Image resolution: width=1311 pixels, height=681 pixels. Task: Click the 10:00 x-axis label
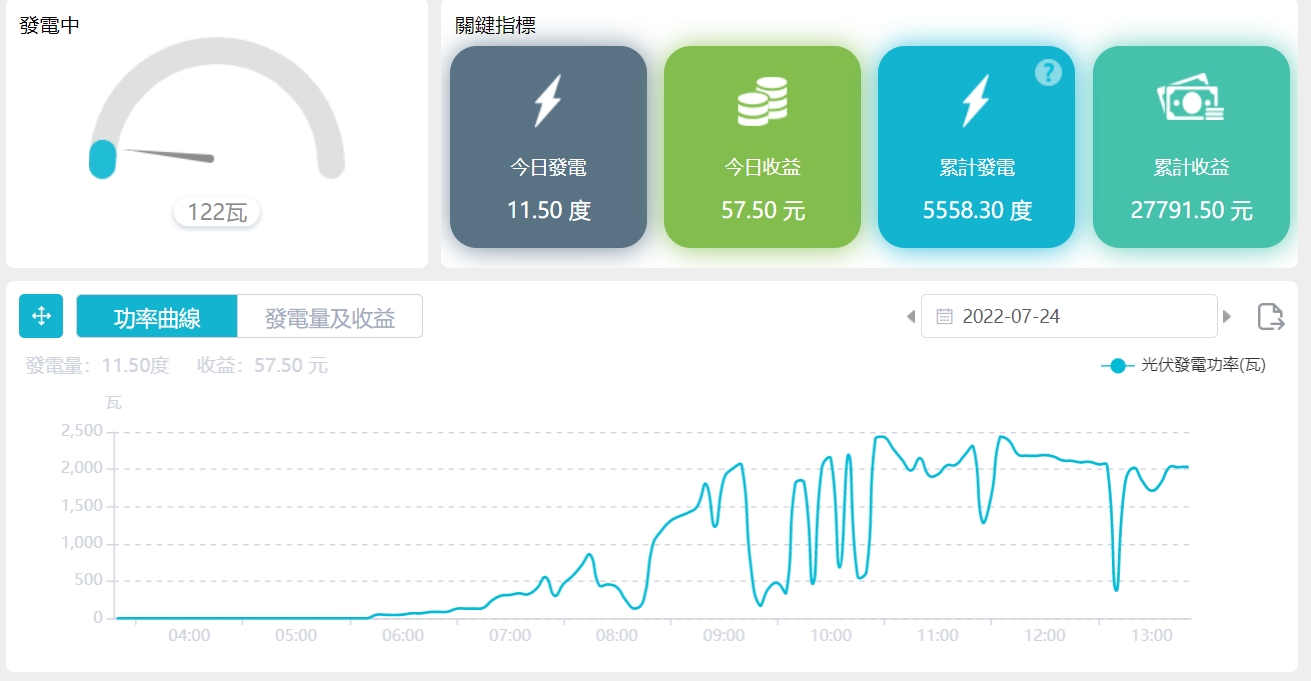[x=831, y=635]
